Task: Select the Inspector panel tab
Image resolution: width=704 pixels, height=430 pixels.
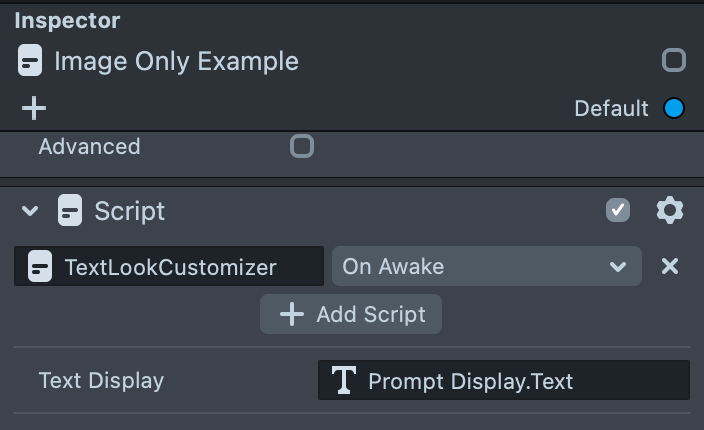Action: [67, 20]
